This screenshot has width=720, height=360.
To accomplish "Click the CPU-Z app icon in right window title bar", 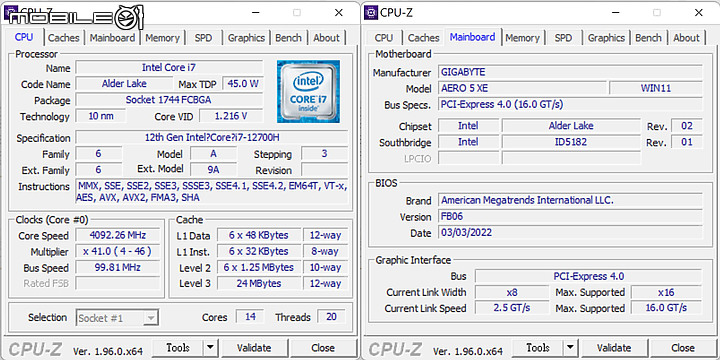I will click(371, 12).
